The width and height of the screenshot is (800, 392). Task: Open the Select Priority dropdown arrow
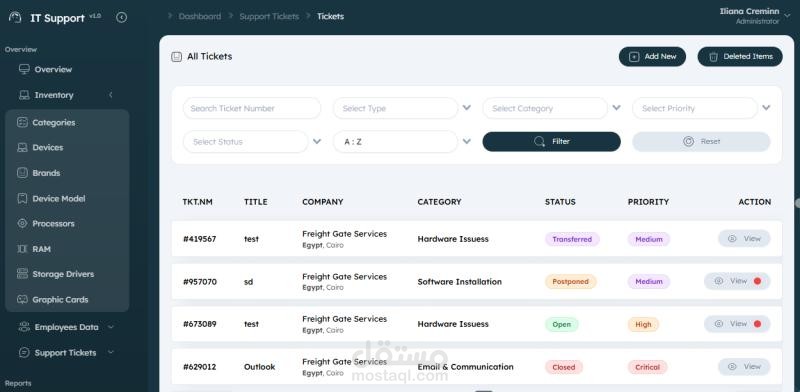point(766,108)
